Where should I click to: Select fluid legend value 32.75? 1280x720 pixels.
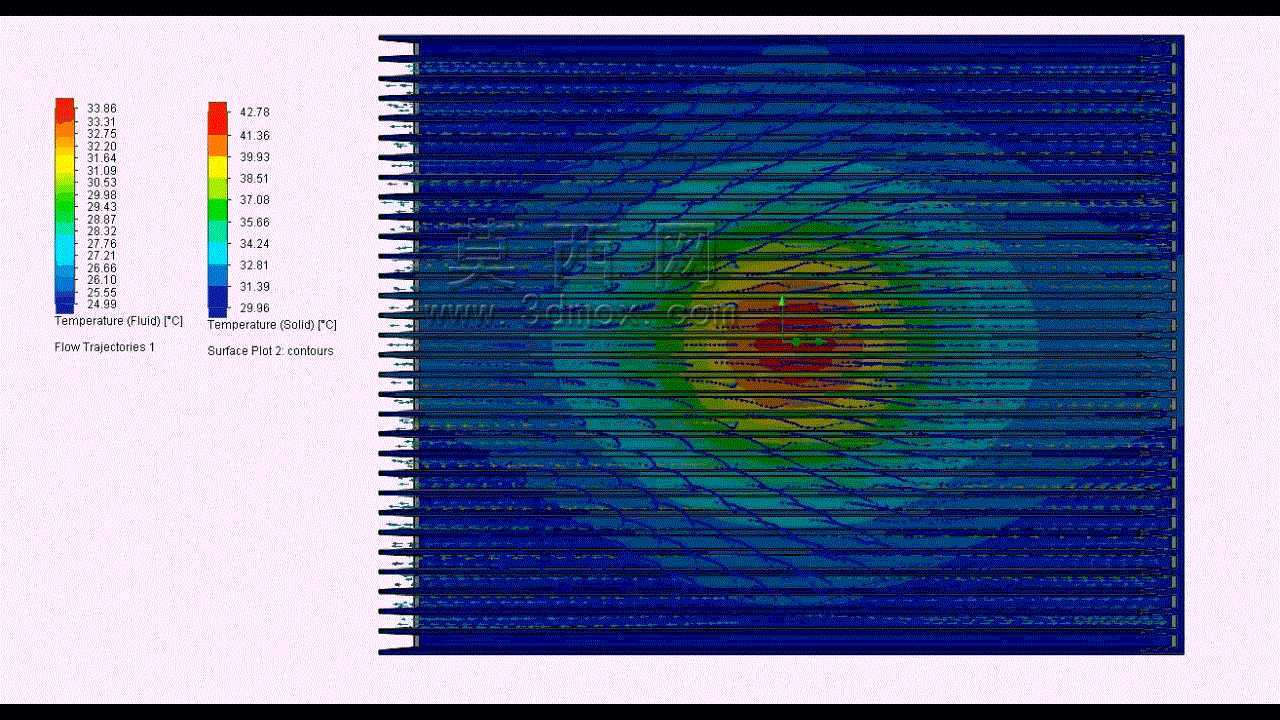[x=102, y=134]
